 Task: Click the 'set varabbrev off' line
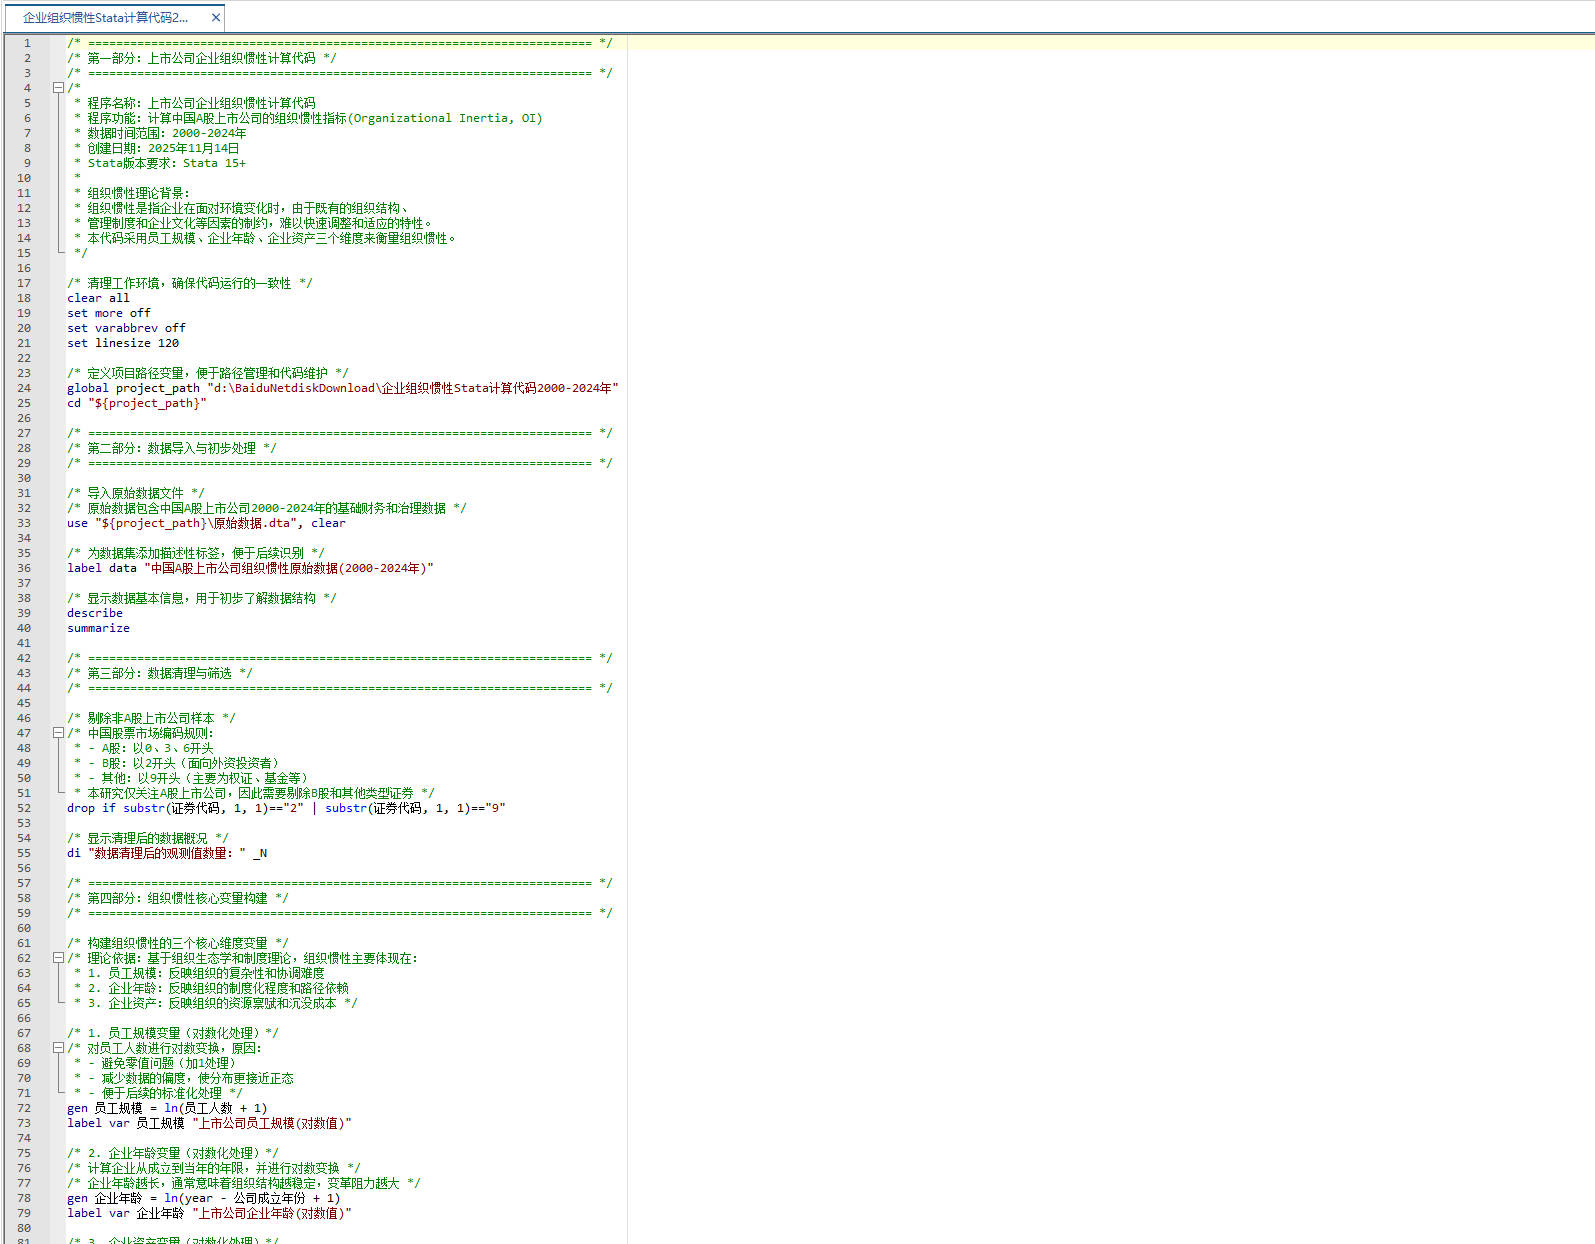pos(126,328)
